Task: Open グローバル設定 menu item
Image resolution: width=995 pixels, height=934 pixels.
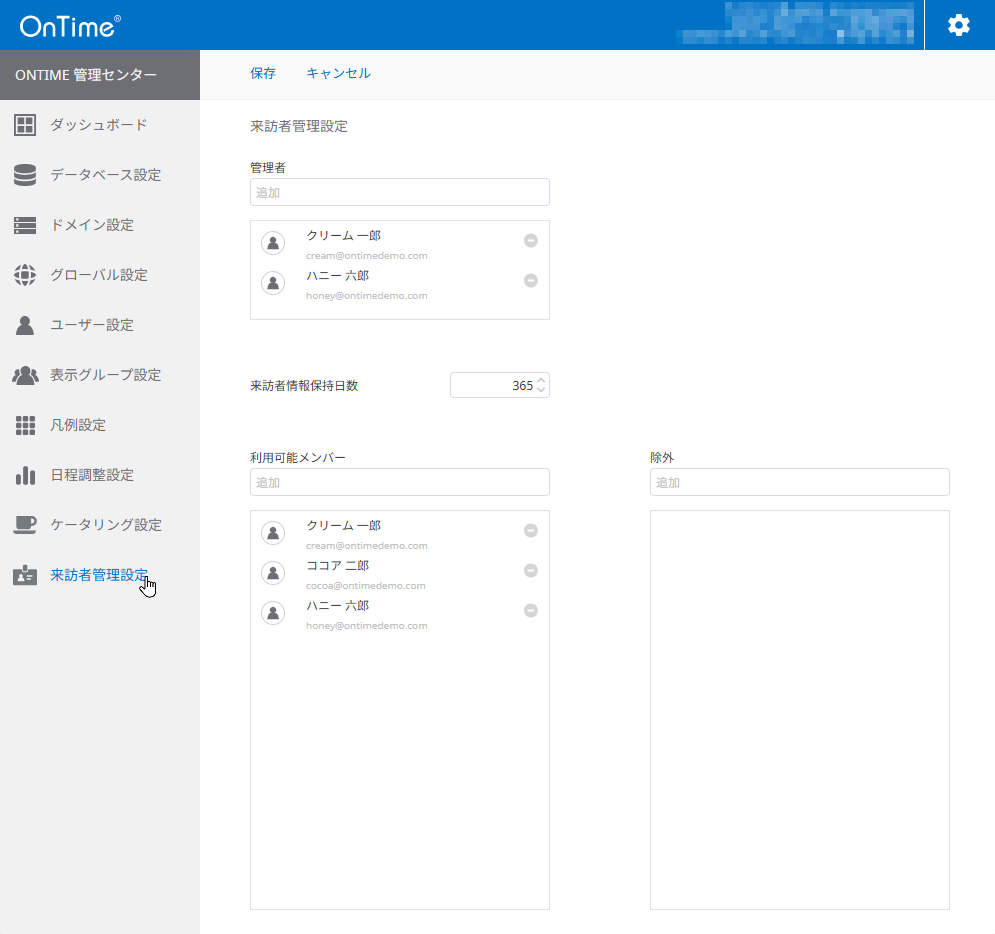Action: pos(100,275)
